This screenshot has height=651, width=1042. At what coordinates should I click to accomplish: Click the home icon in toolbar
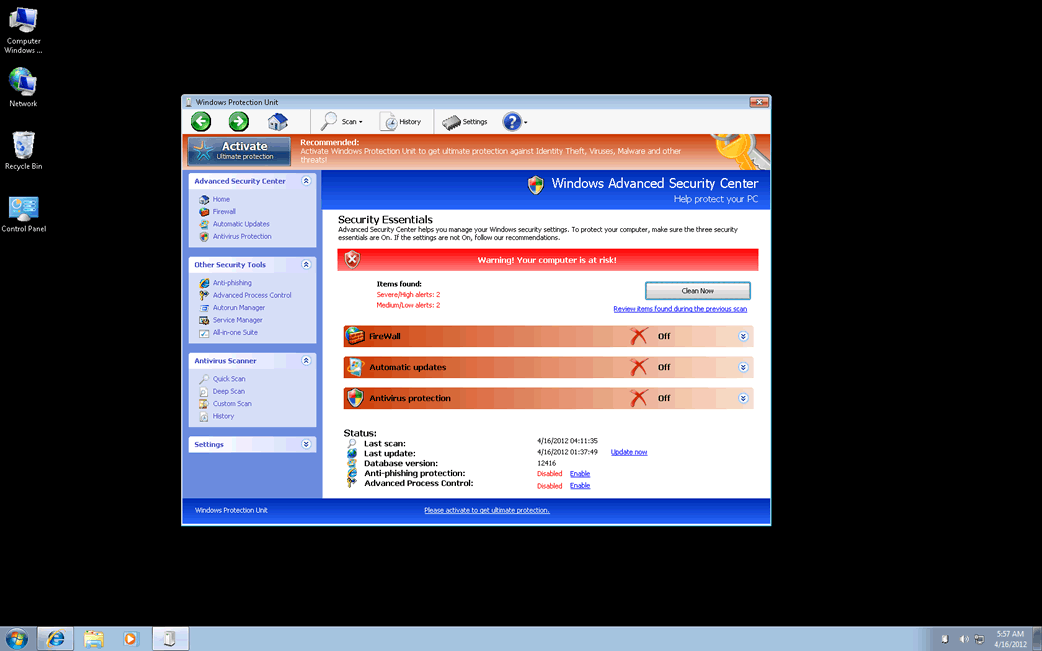[277, 122]
